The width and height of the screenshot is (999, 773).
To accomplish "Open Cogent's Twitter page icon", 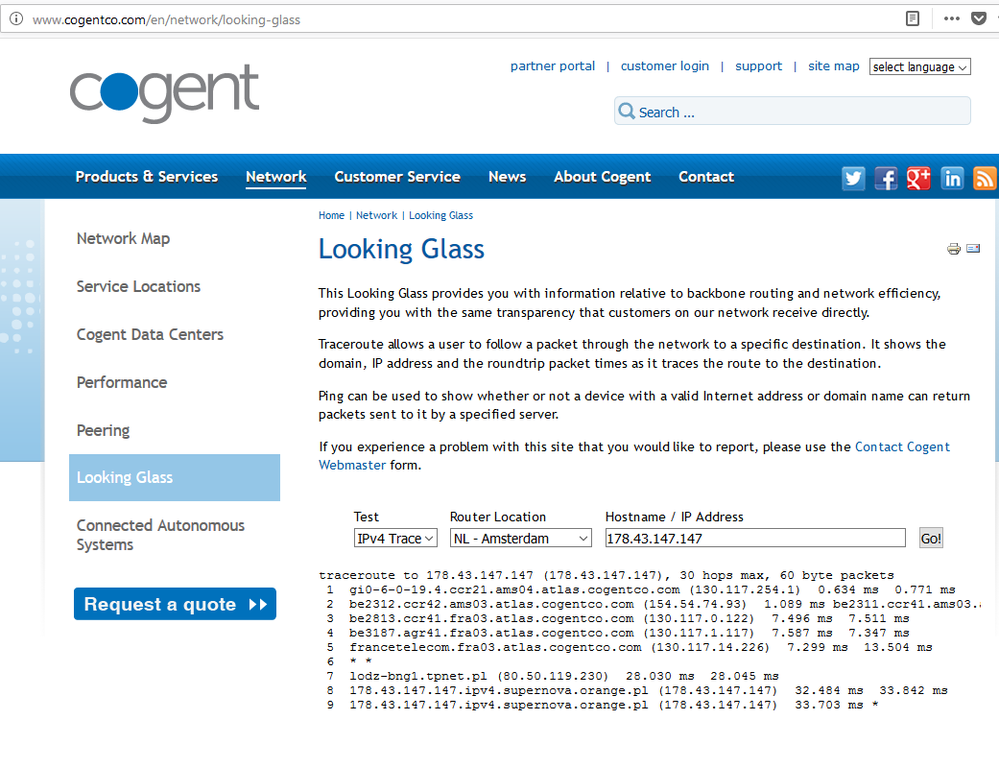I will pyautogui.click(x=853, y=178).
